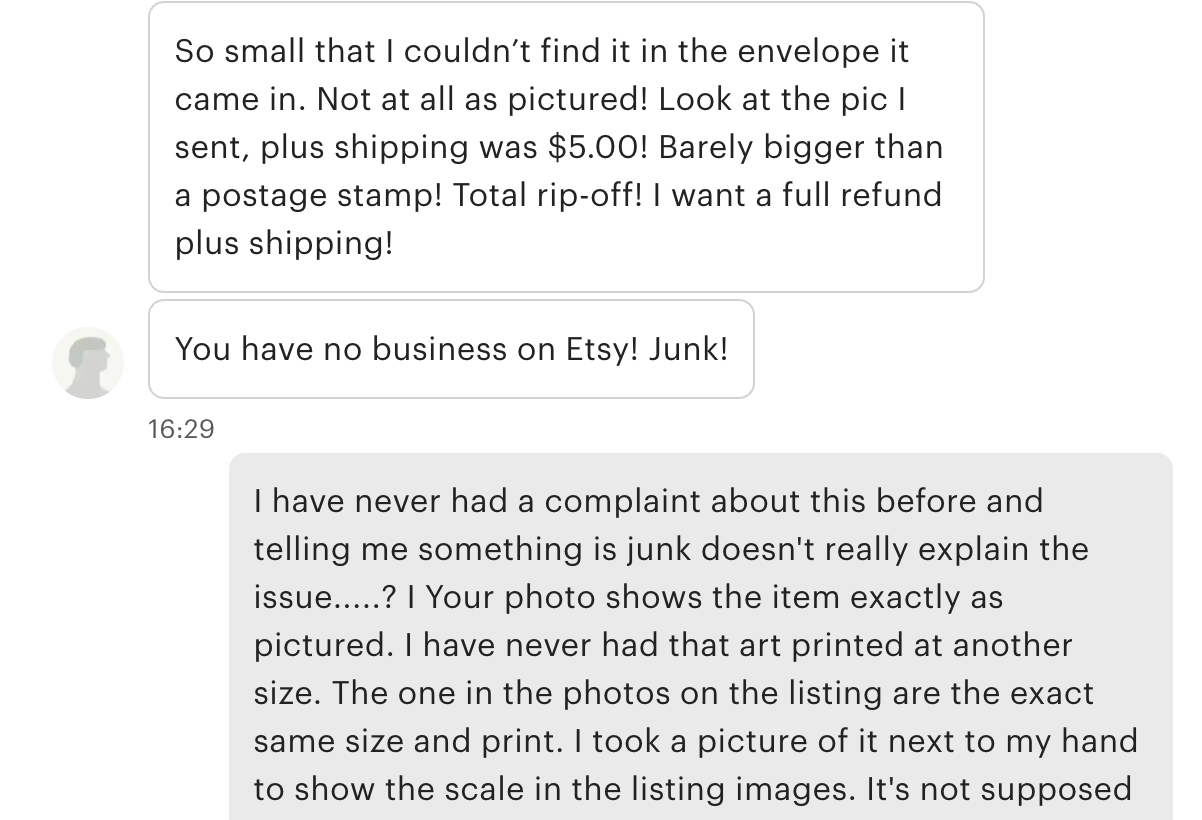Click the buyer's profile avatar
1202x820 pixels.
tap(88, 362)
